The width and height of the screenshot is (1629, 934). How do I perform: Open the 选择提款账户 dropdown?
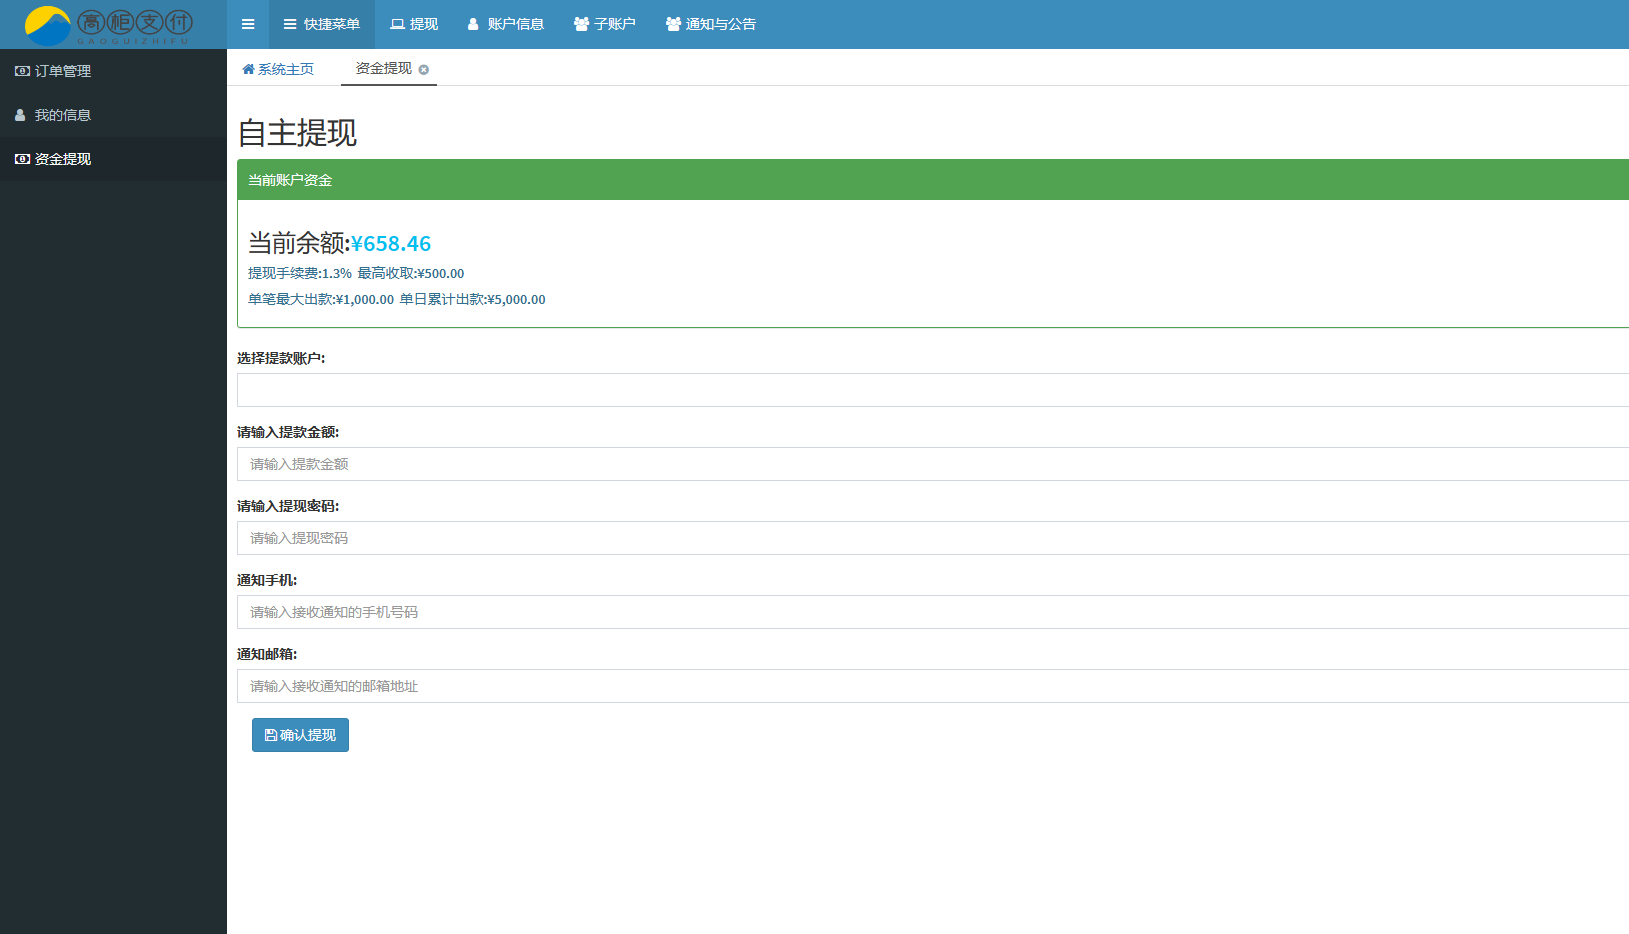(932, 390)
